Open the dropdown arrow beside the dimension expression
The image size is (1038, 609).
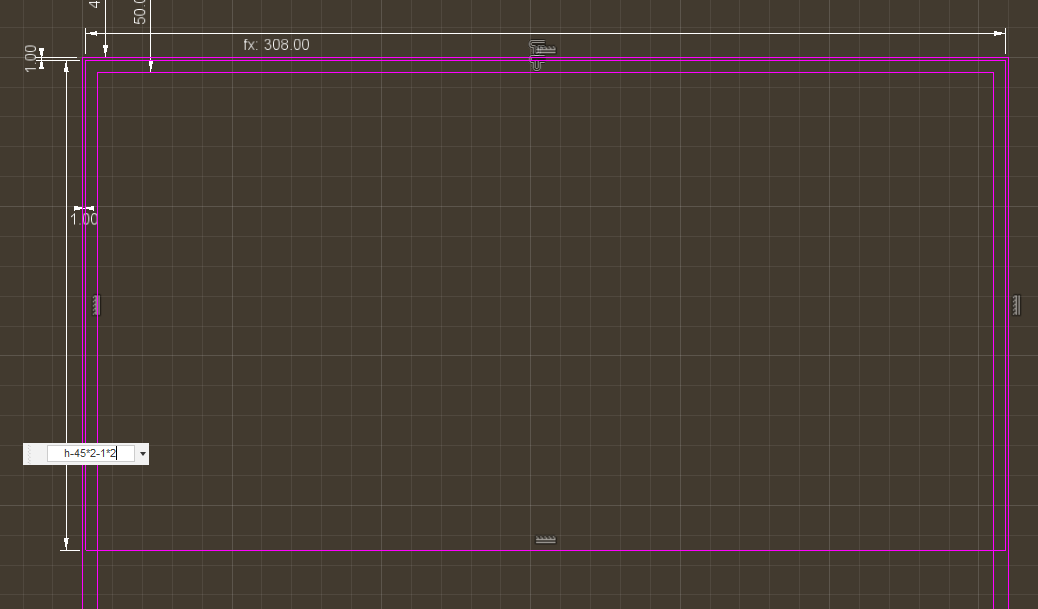pyautogui.click(x=142, y=454)
